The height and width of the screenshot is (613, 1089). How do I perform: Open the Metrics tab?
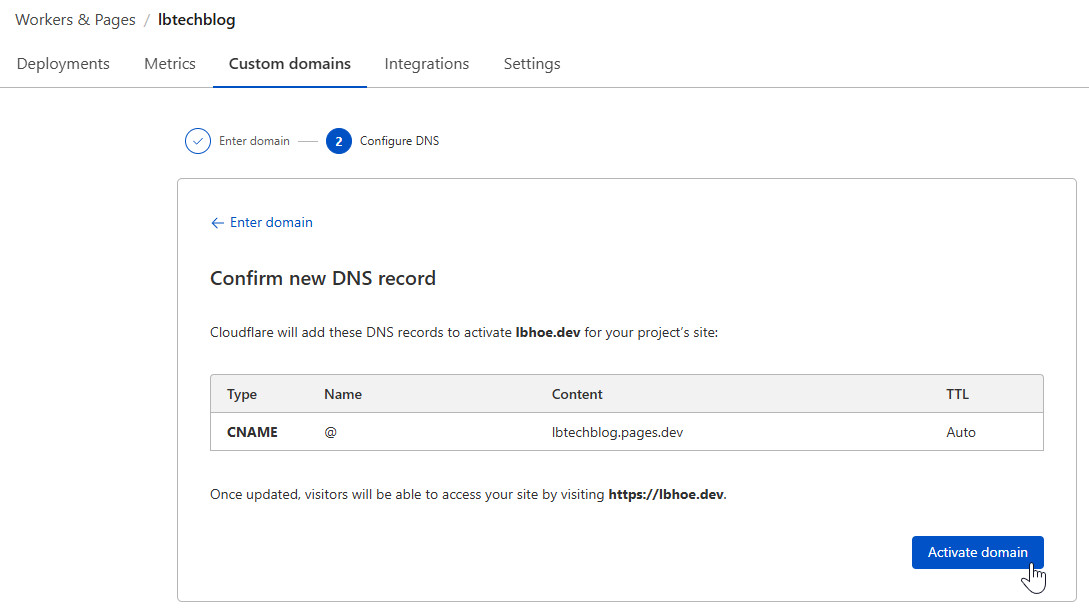pyautogui.click(x=170, y=64)
